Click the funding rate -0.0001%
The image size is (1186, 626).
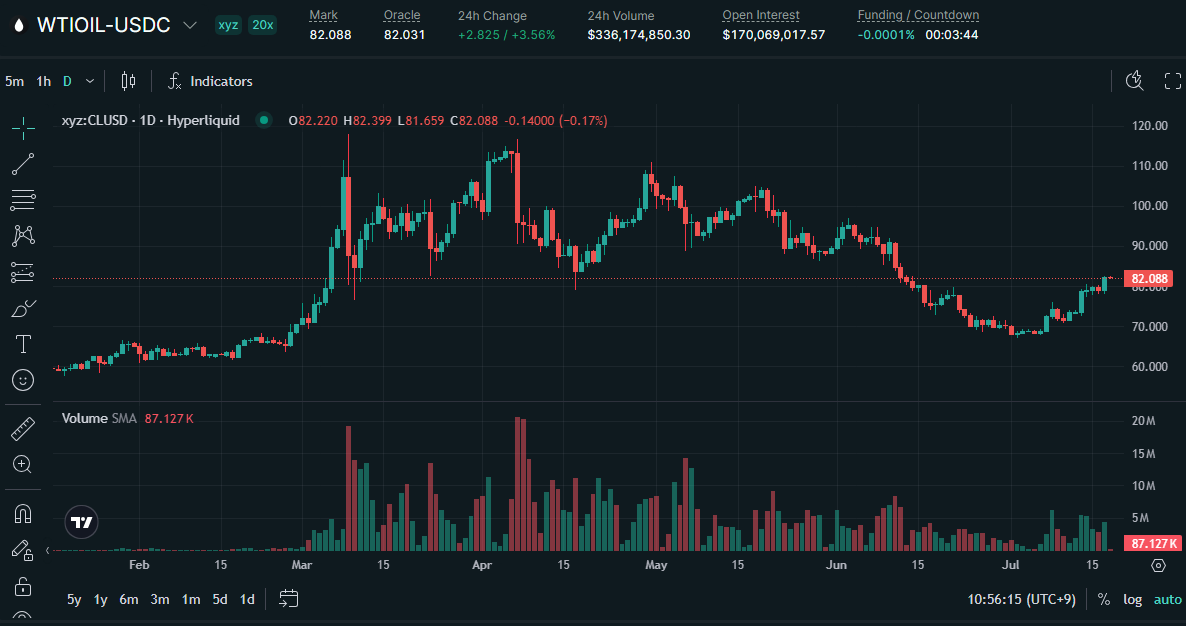pos(886,35)
